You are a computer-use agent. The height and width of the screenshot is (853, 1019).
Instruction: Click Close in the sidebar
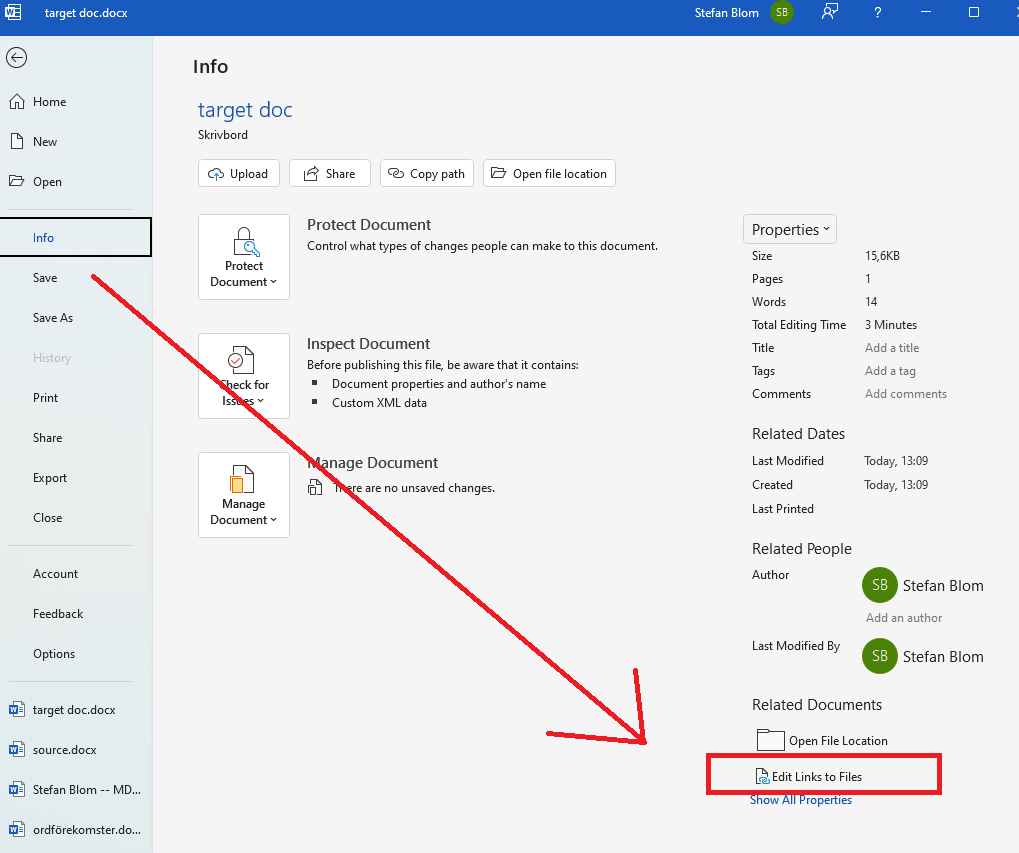point(77,518)
